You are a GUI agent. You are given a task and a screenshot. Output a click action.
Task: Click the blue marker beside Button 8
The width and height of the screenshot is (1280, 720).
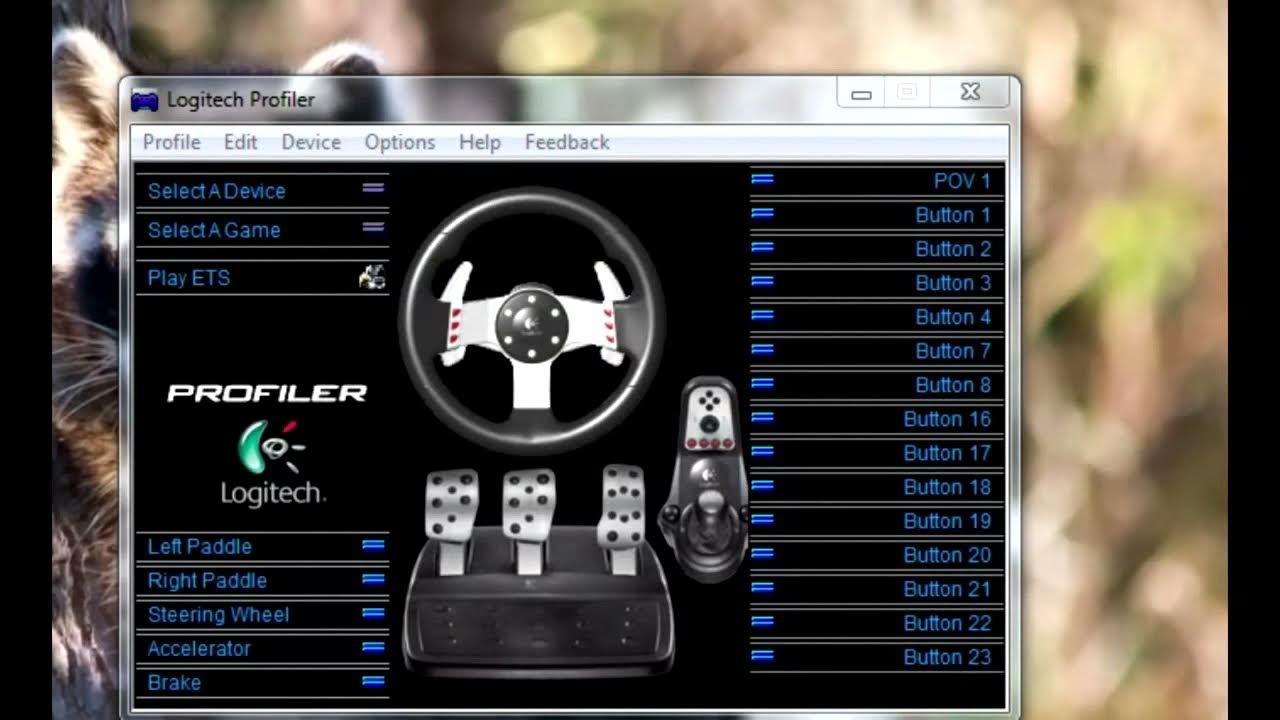[x=762, y=383]
